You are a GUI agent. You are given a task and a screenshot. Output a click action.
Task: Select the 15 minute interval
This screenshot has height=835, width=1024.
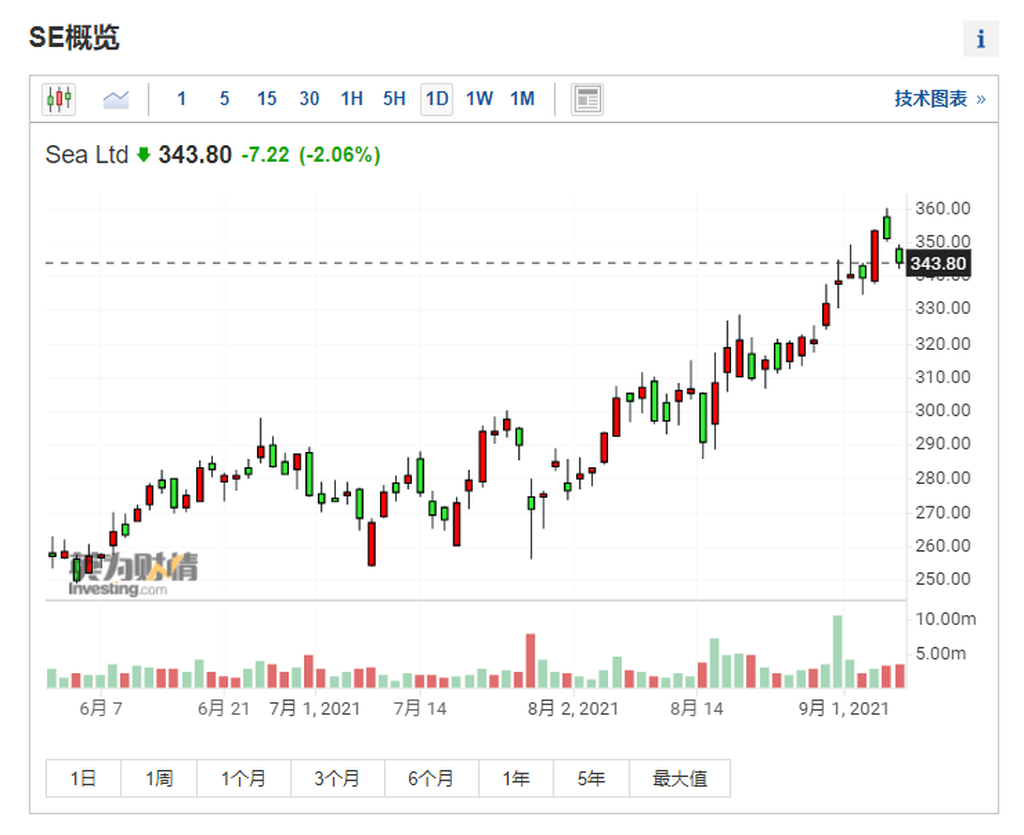coord(266,99)
